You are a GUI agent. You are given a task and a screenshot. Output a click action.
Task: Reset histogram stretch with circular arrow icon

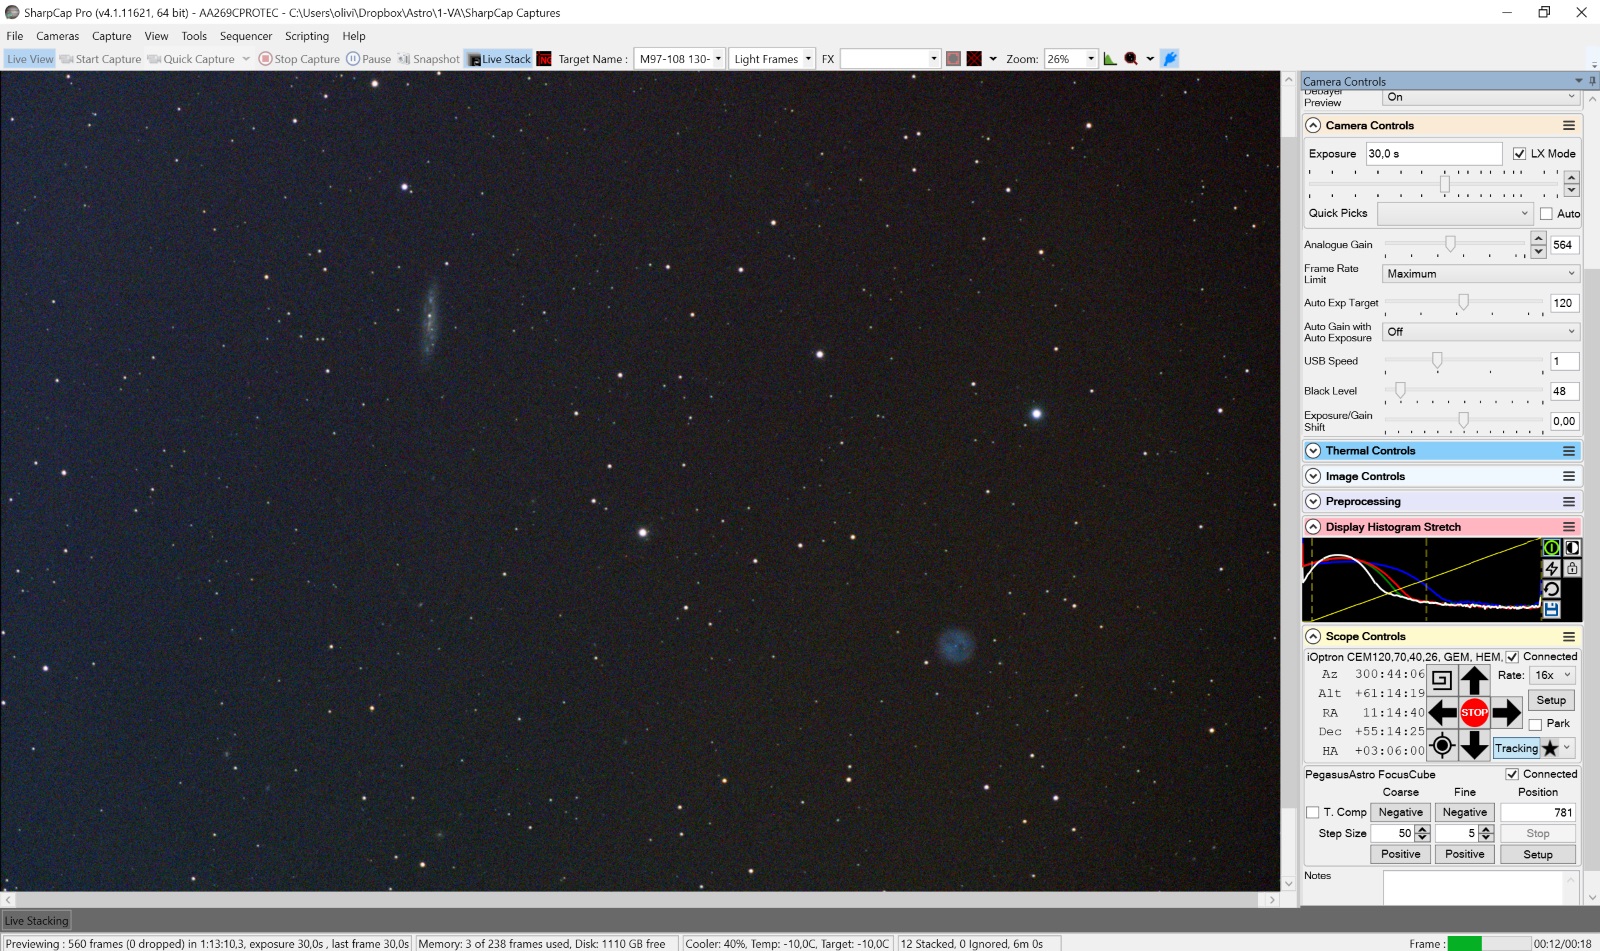(1552, 589)
